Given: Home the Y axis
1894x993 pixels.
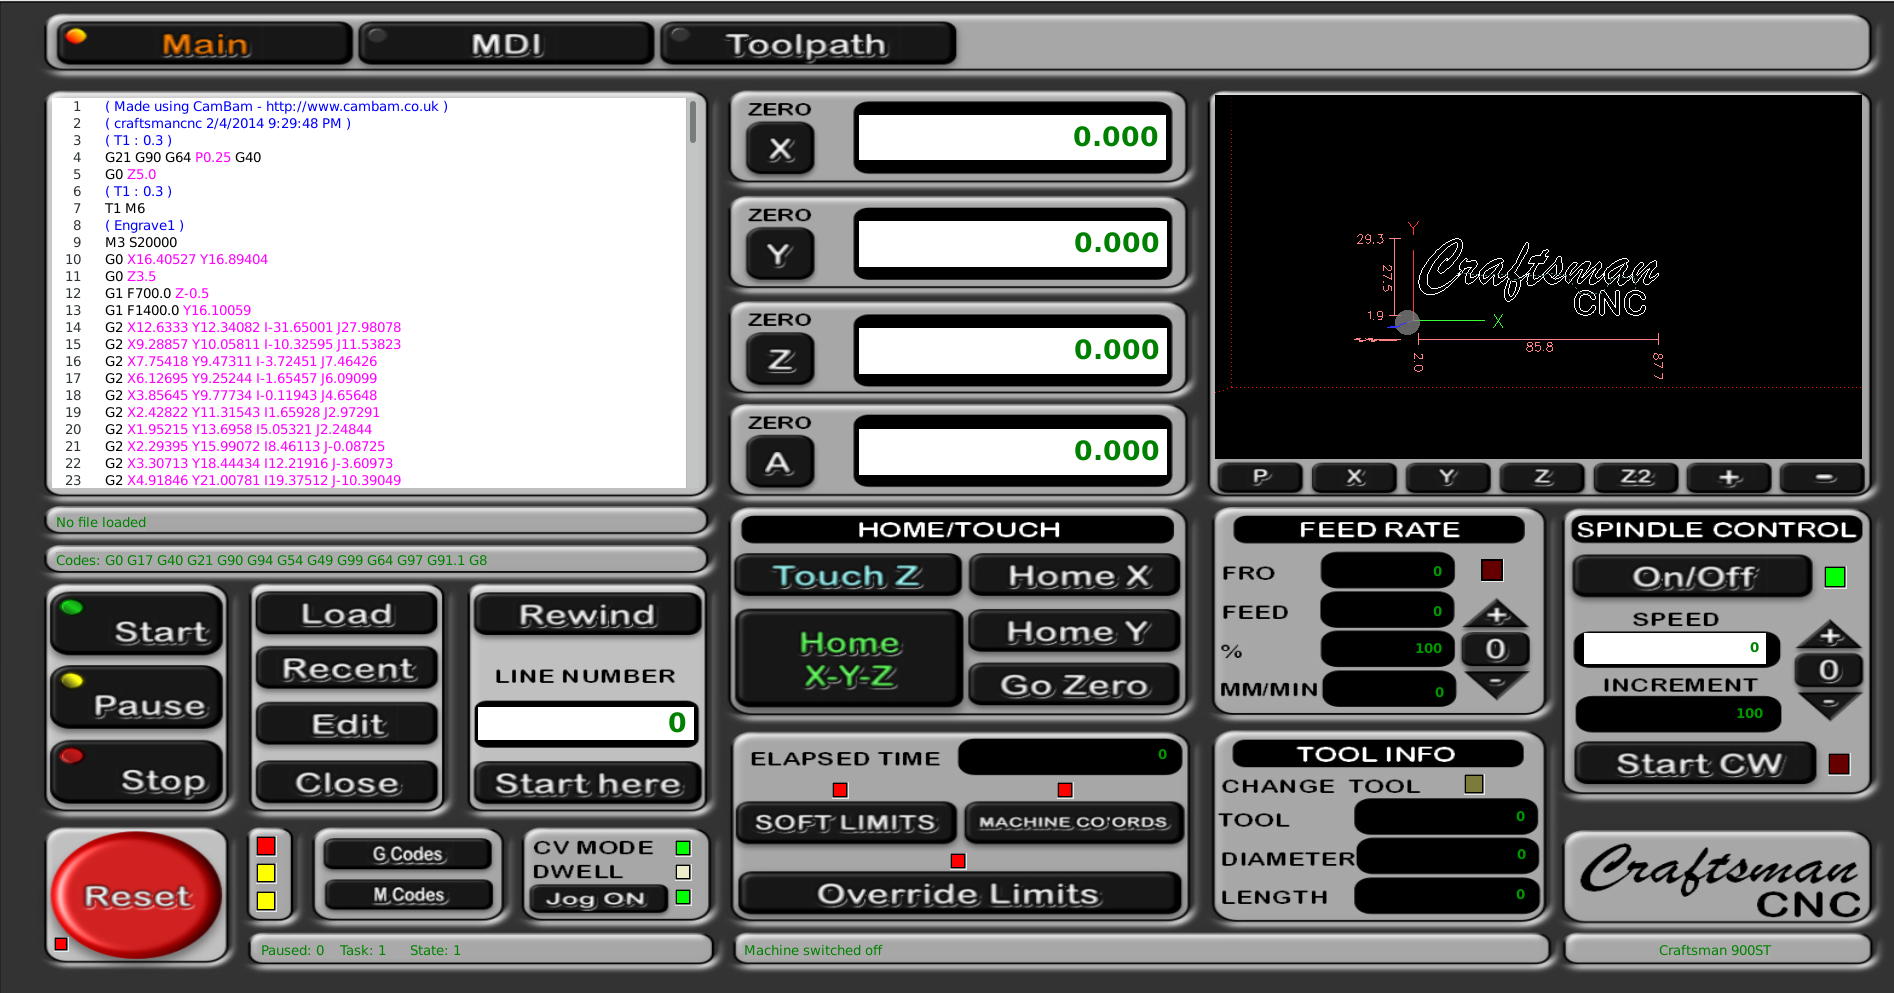Looking at the screenshot, I should (x=1074, y=631).
